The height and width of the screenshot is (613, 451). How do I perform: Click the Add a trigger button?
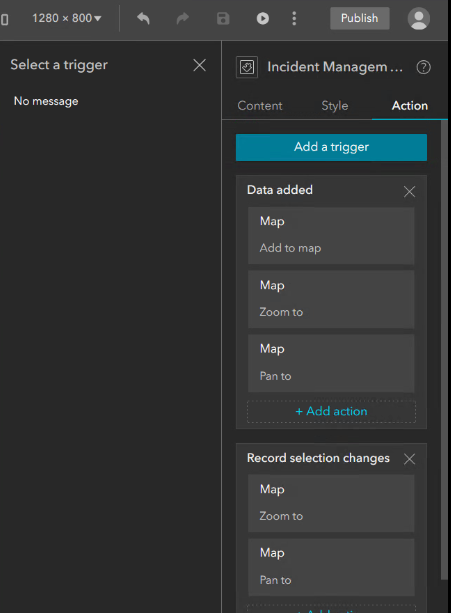(x=331, y=147)
